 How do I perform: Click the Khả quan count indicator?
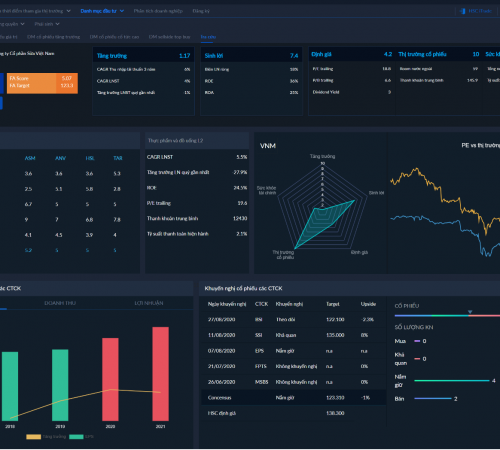coord(420,359)
